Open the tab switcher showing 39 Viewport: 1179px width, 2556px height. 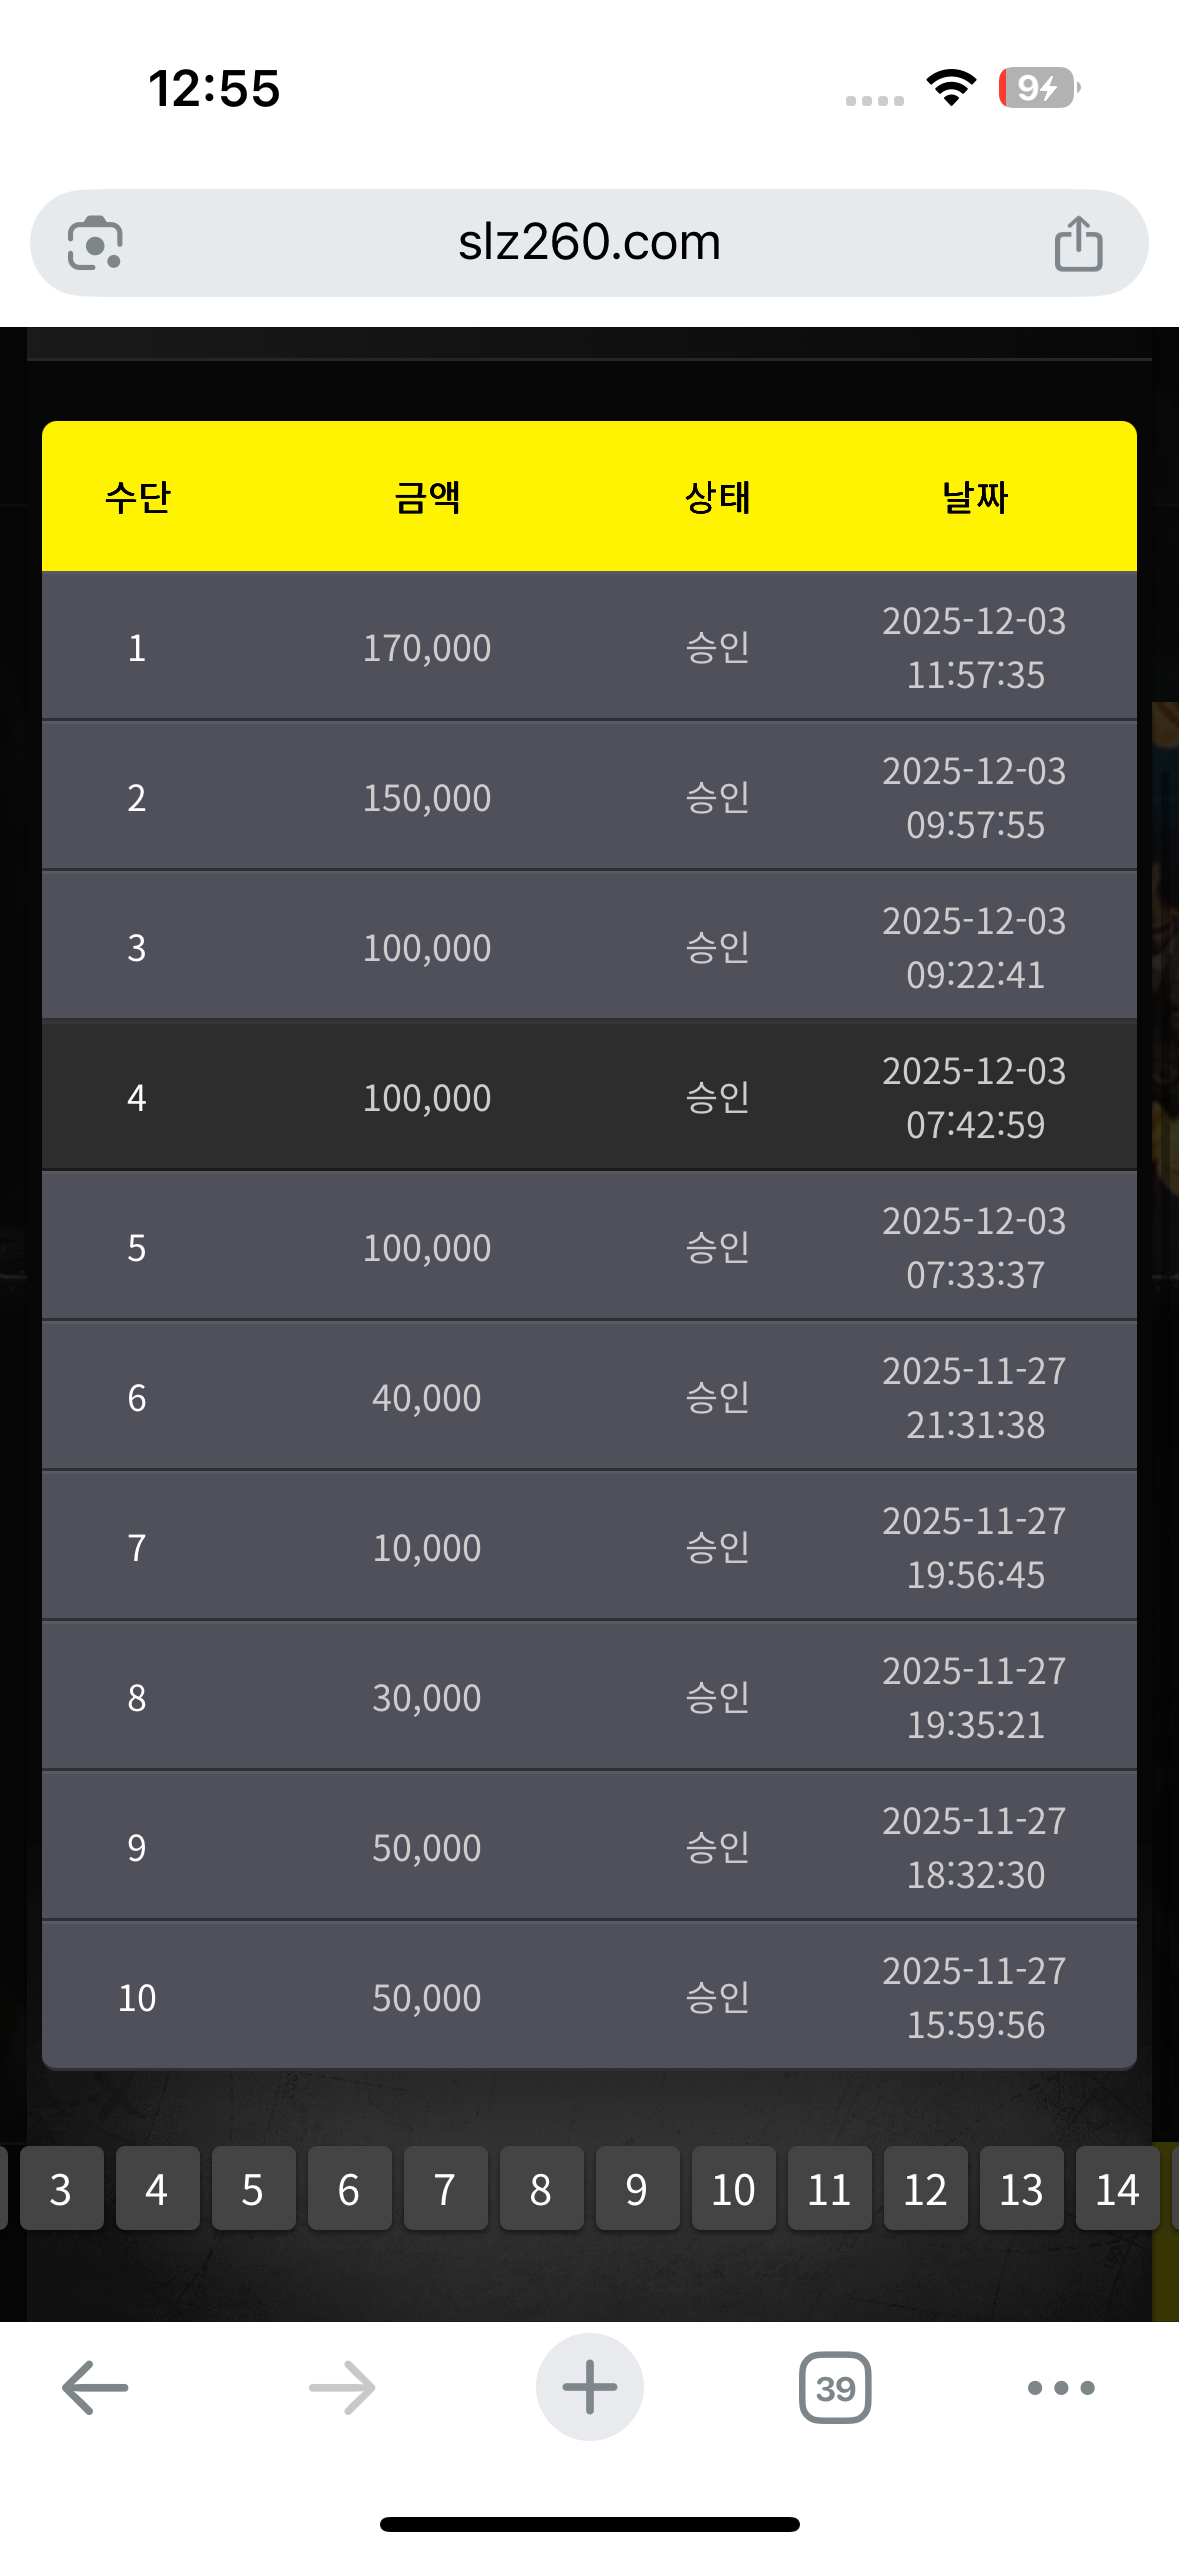835,2388
